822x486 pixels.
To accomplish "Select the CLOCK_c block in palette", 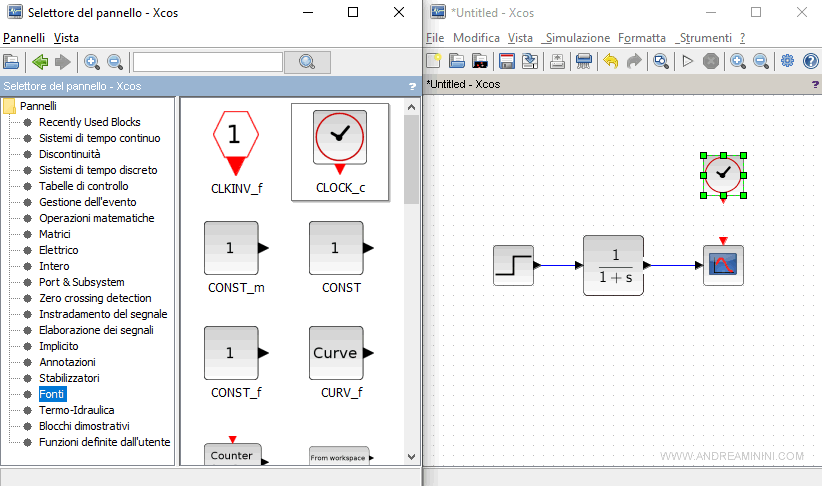I will coord(340,152).
